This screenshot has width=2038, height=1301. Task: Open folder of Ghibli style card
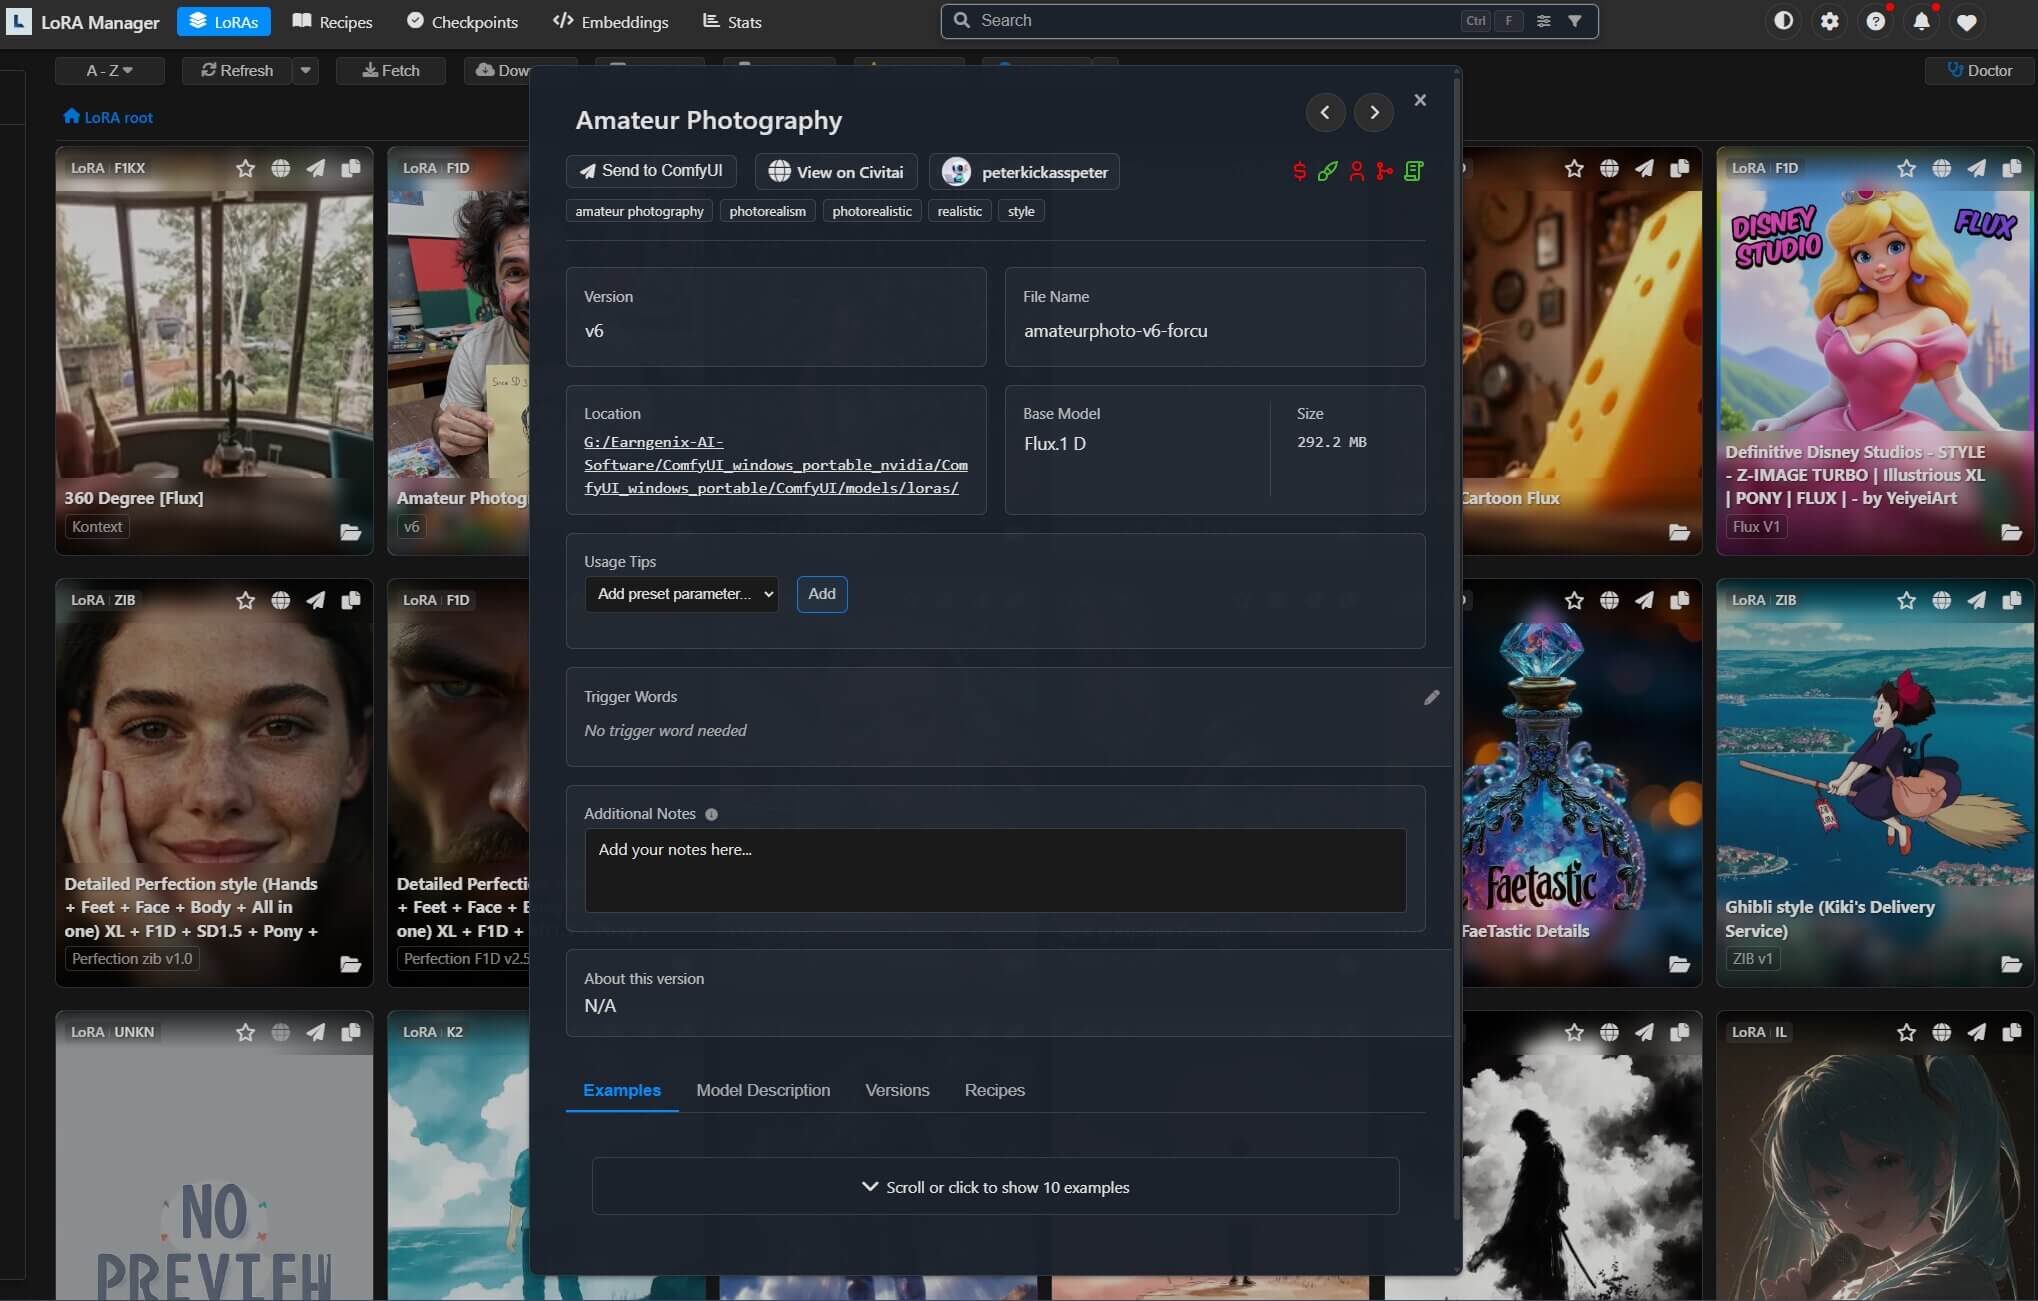tap(2011, 964)
